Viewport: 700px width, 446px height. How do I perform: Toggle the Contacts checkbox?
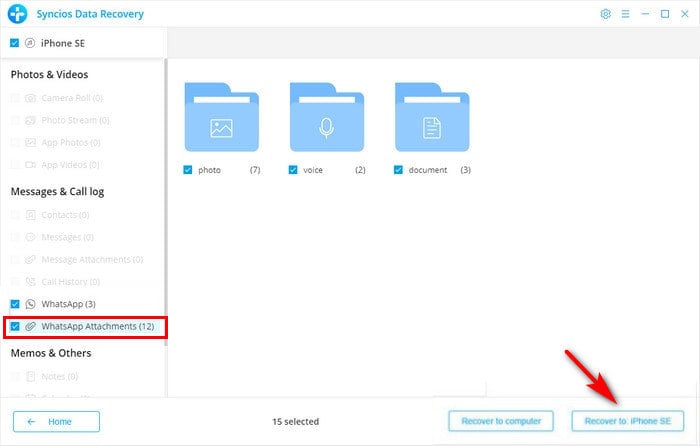tap(15, 215)
